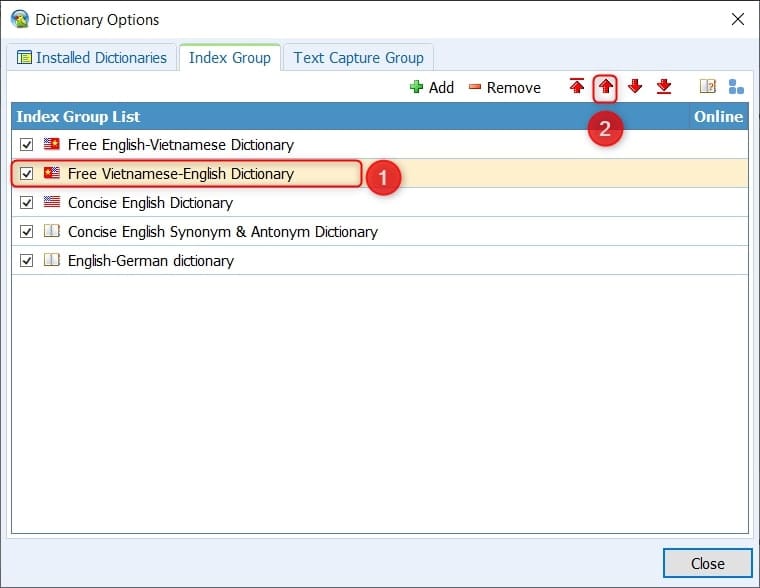Open the Text Capture Group tab
This screenshot has width=760, height=588.
click(358, 58)
